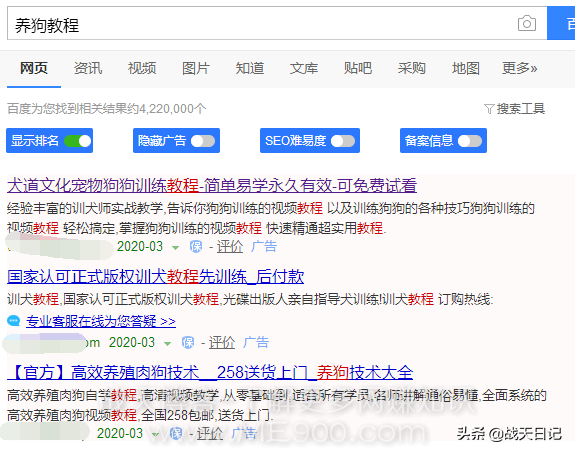This screenshot has height=454, width=575.
Task: Select the 网页 tab
Action: tap(34, 68)
